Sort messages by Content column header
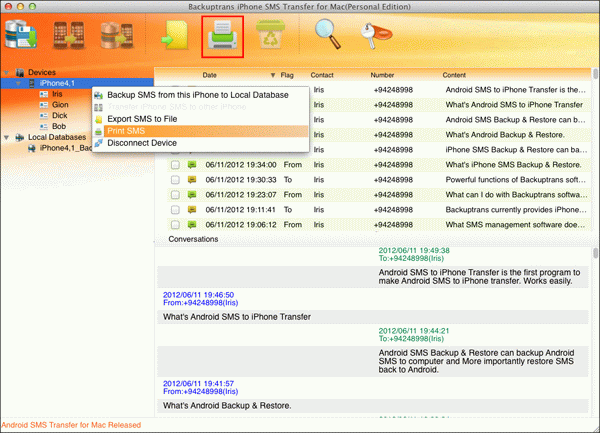The height and width of the screenshot is (433, 600). (x=454, y=75)
